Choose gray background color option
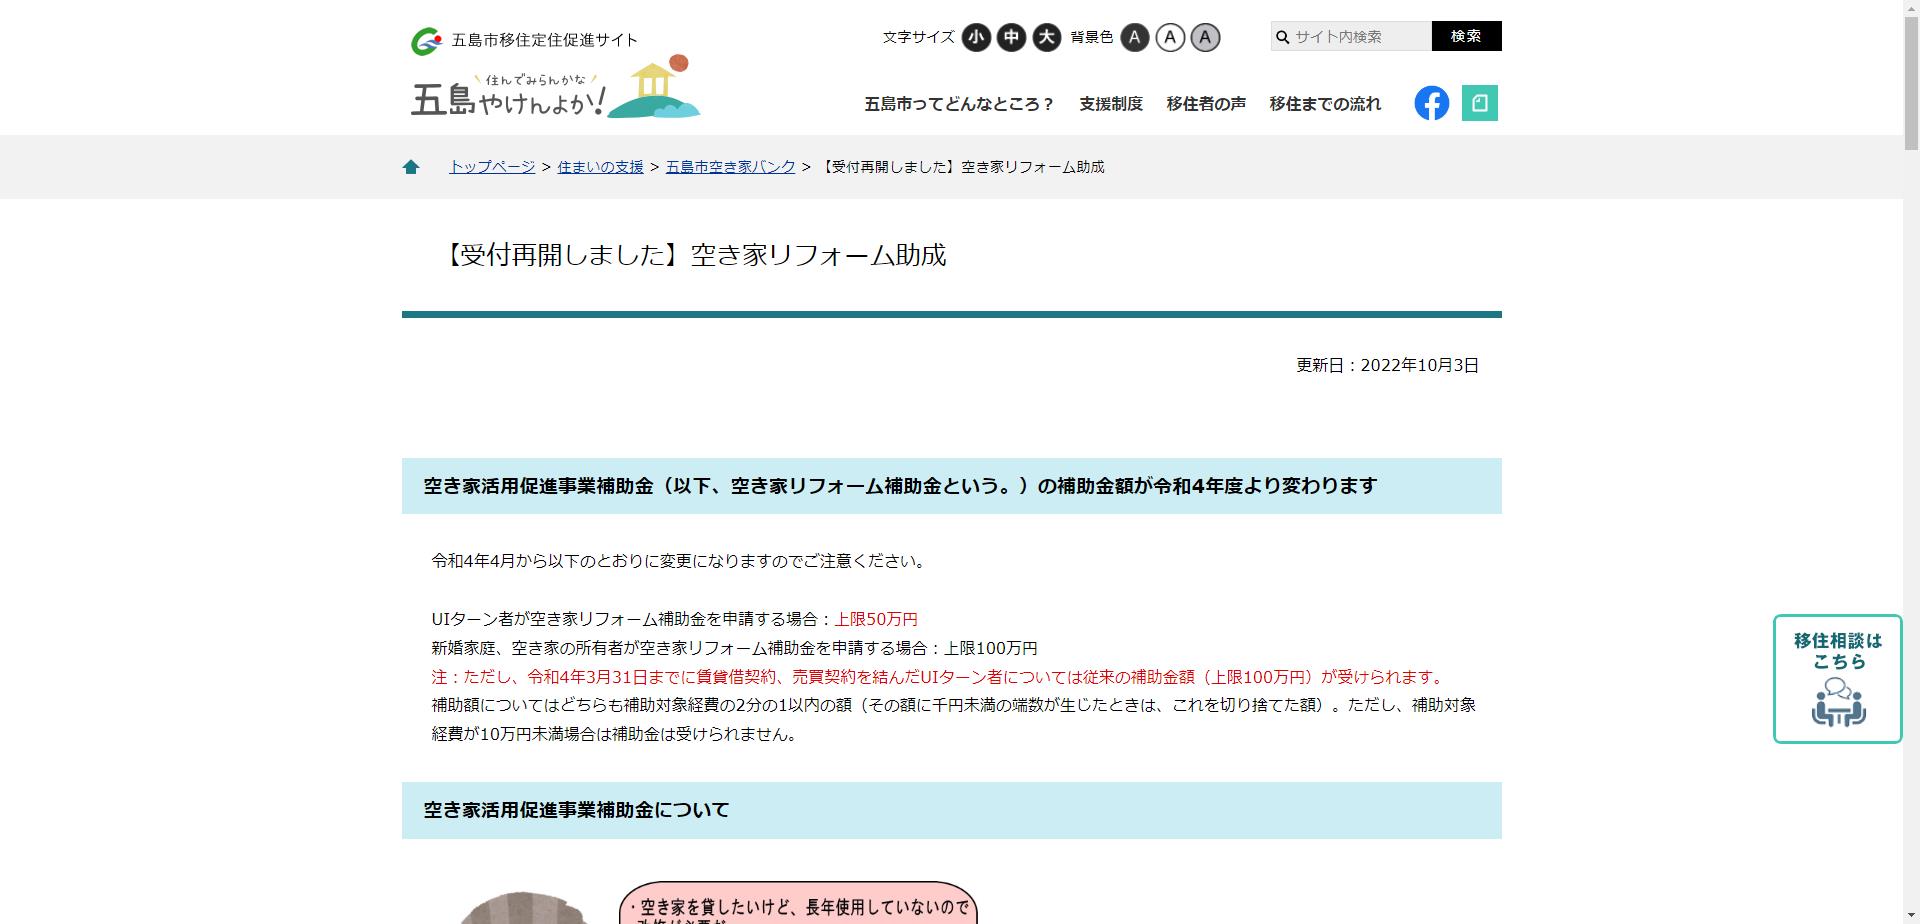1920x924 pixels. pos(1205,38)
